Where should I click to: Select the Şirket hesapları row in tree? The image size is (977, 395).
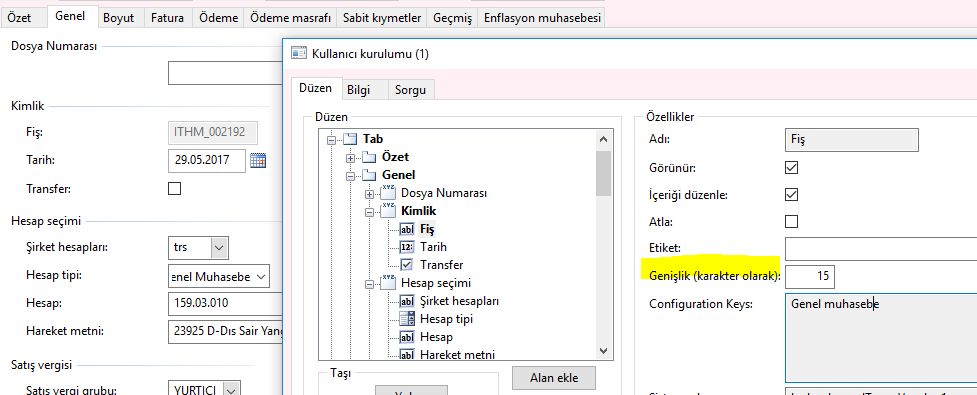459,301
